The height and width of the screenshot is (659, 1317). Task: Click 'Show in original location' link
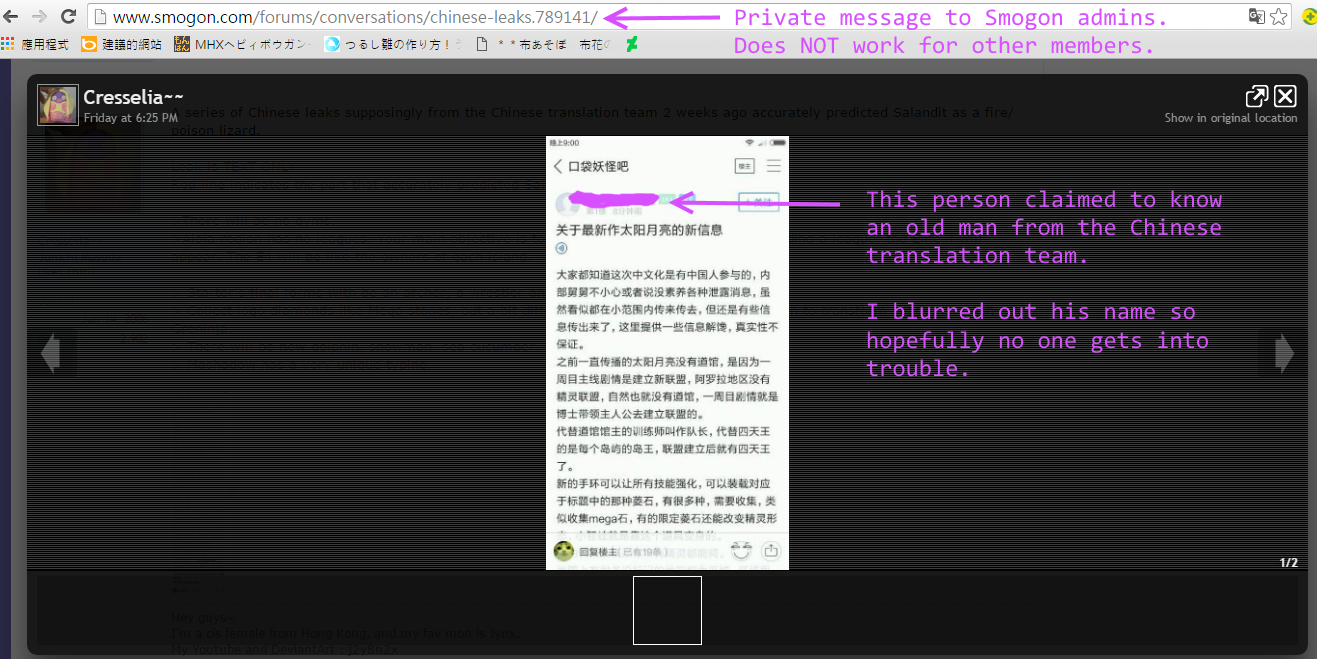pos(1230,118)
